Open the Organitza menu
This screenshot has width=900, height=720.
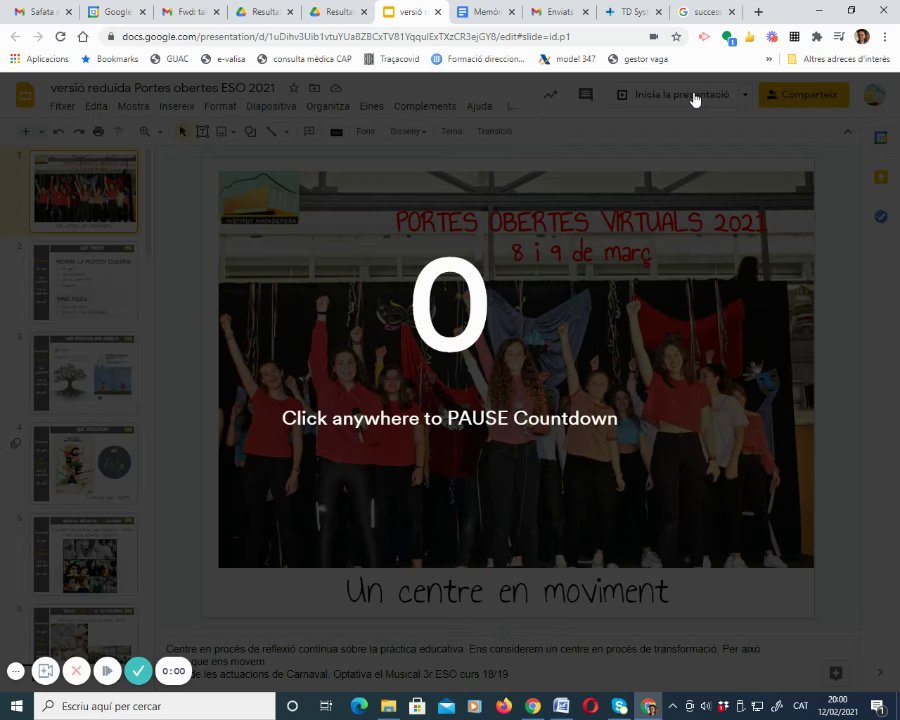coord(328,106)
